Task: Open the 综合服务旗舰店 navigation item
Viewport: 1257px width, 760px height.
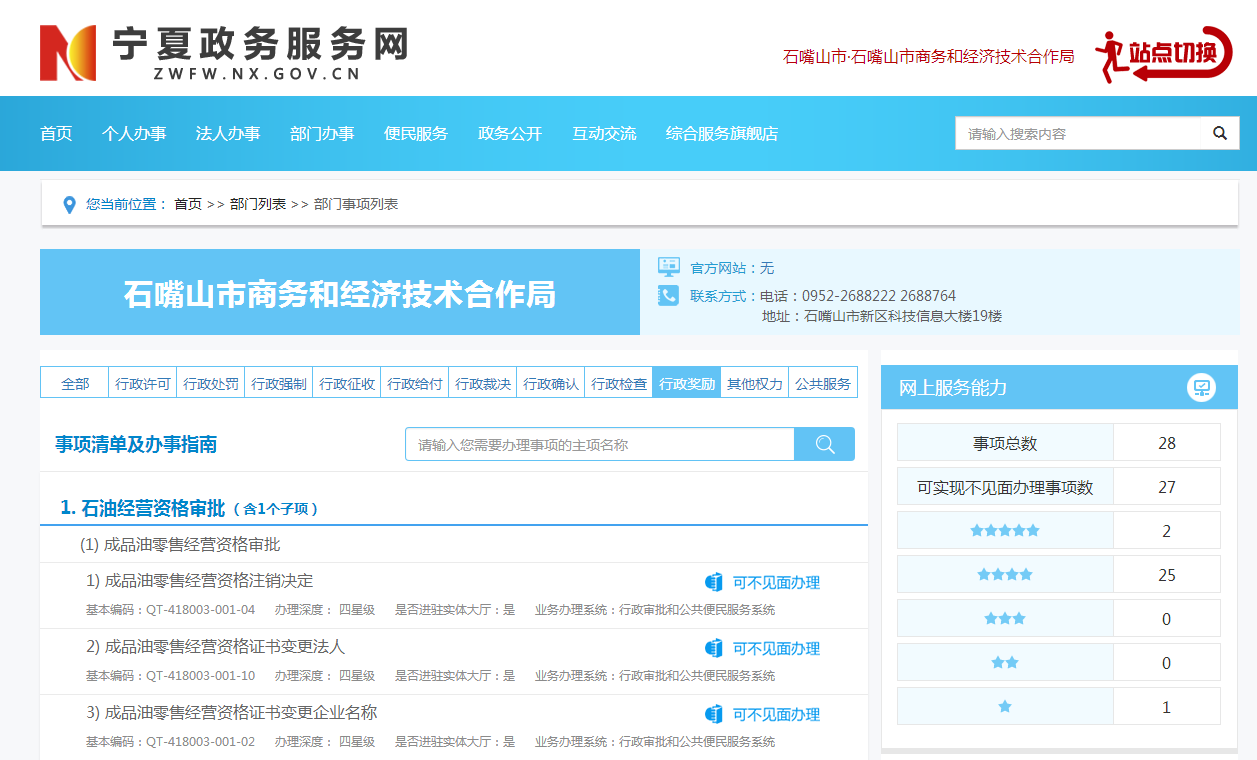Action: point(721,134)
